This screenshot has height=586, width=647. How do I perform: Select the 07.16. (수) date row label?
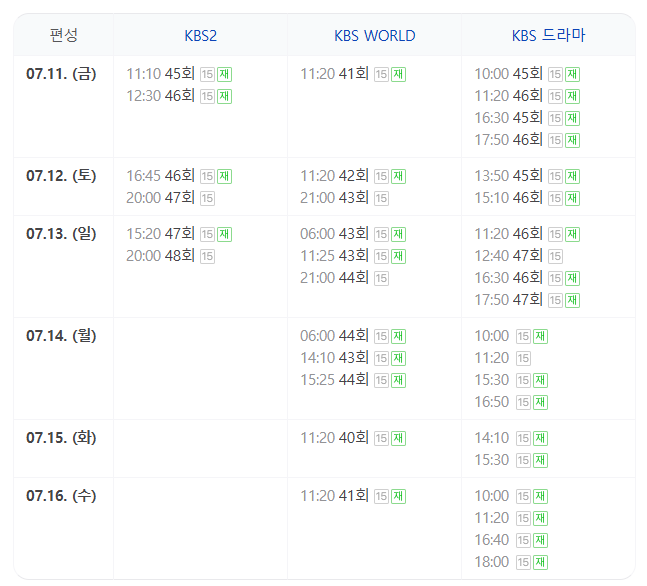tap(61, 496)
